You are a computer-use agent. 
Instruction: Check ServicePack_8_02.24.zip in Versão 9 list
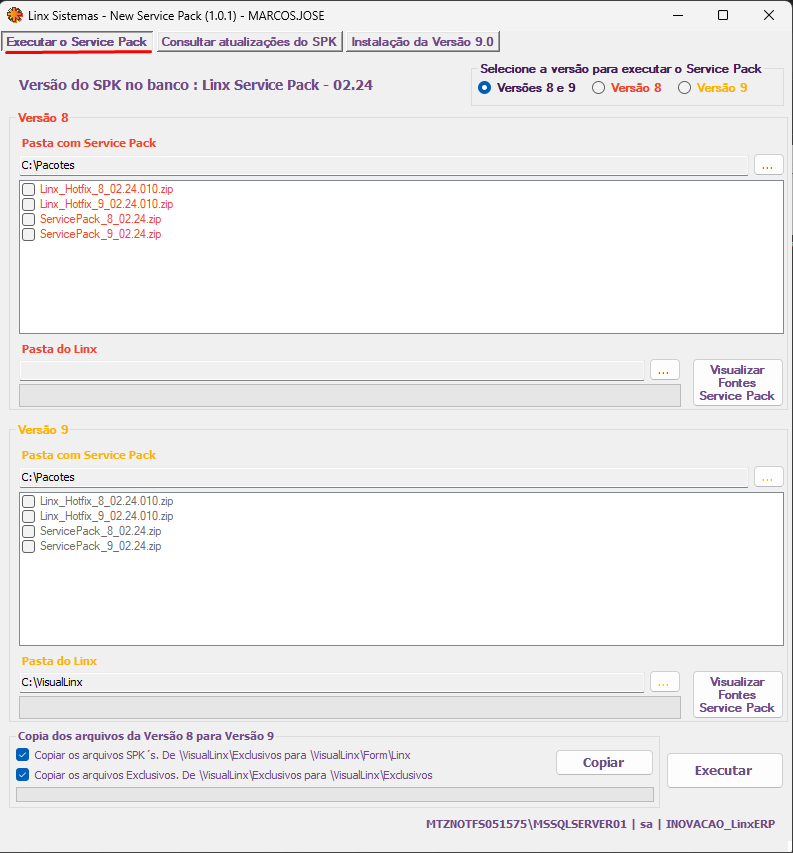28,531
